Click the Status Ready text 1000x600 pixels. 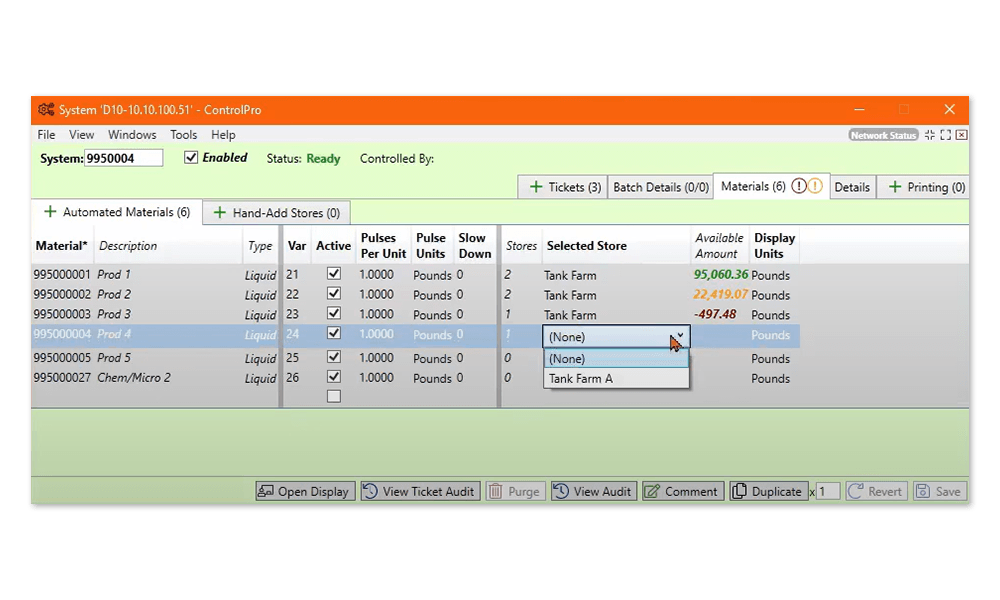(304, 158)
